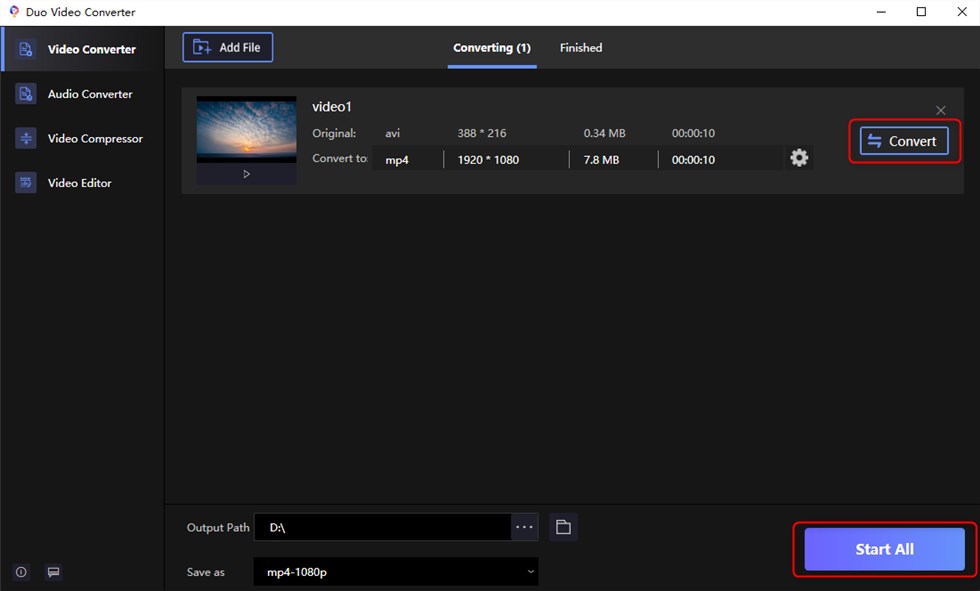
Task: Open the Video Converter sidebar section
Action: (82, 49)
